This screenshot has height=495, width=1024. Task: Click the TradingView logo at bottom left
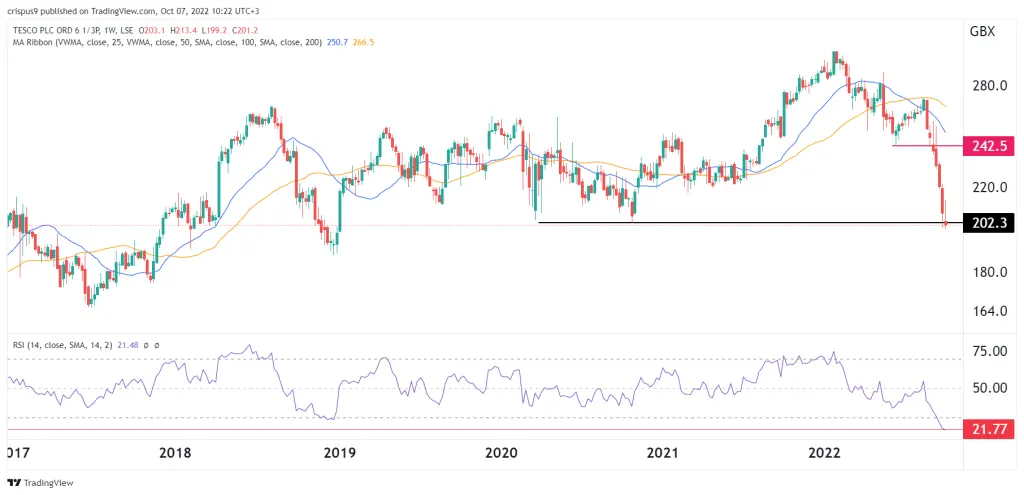tap(40, 483)
